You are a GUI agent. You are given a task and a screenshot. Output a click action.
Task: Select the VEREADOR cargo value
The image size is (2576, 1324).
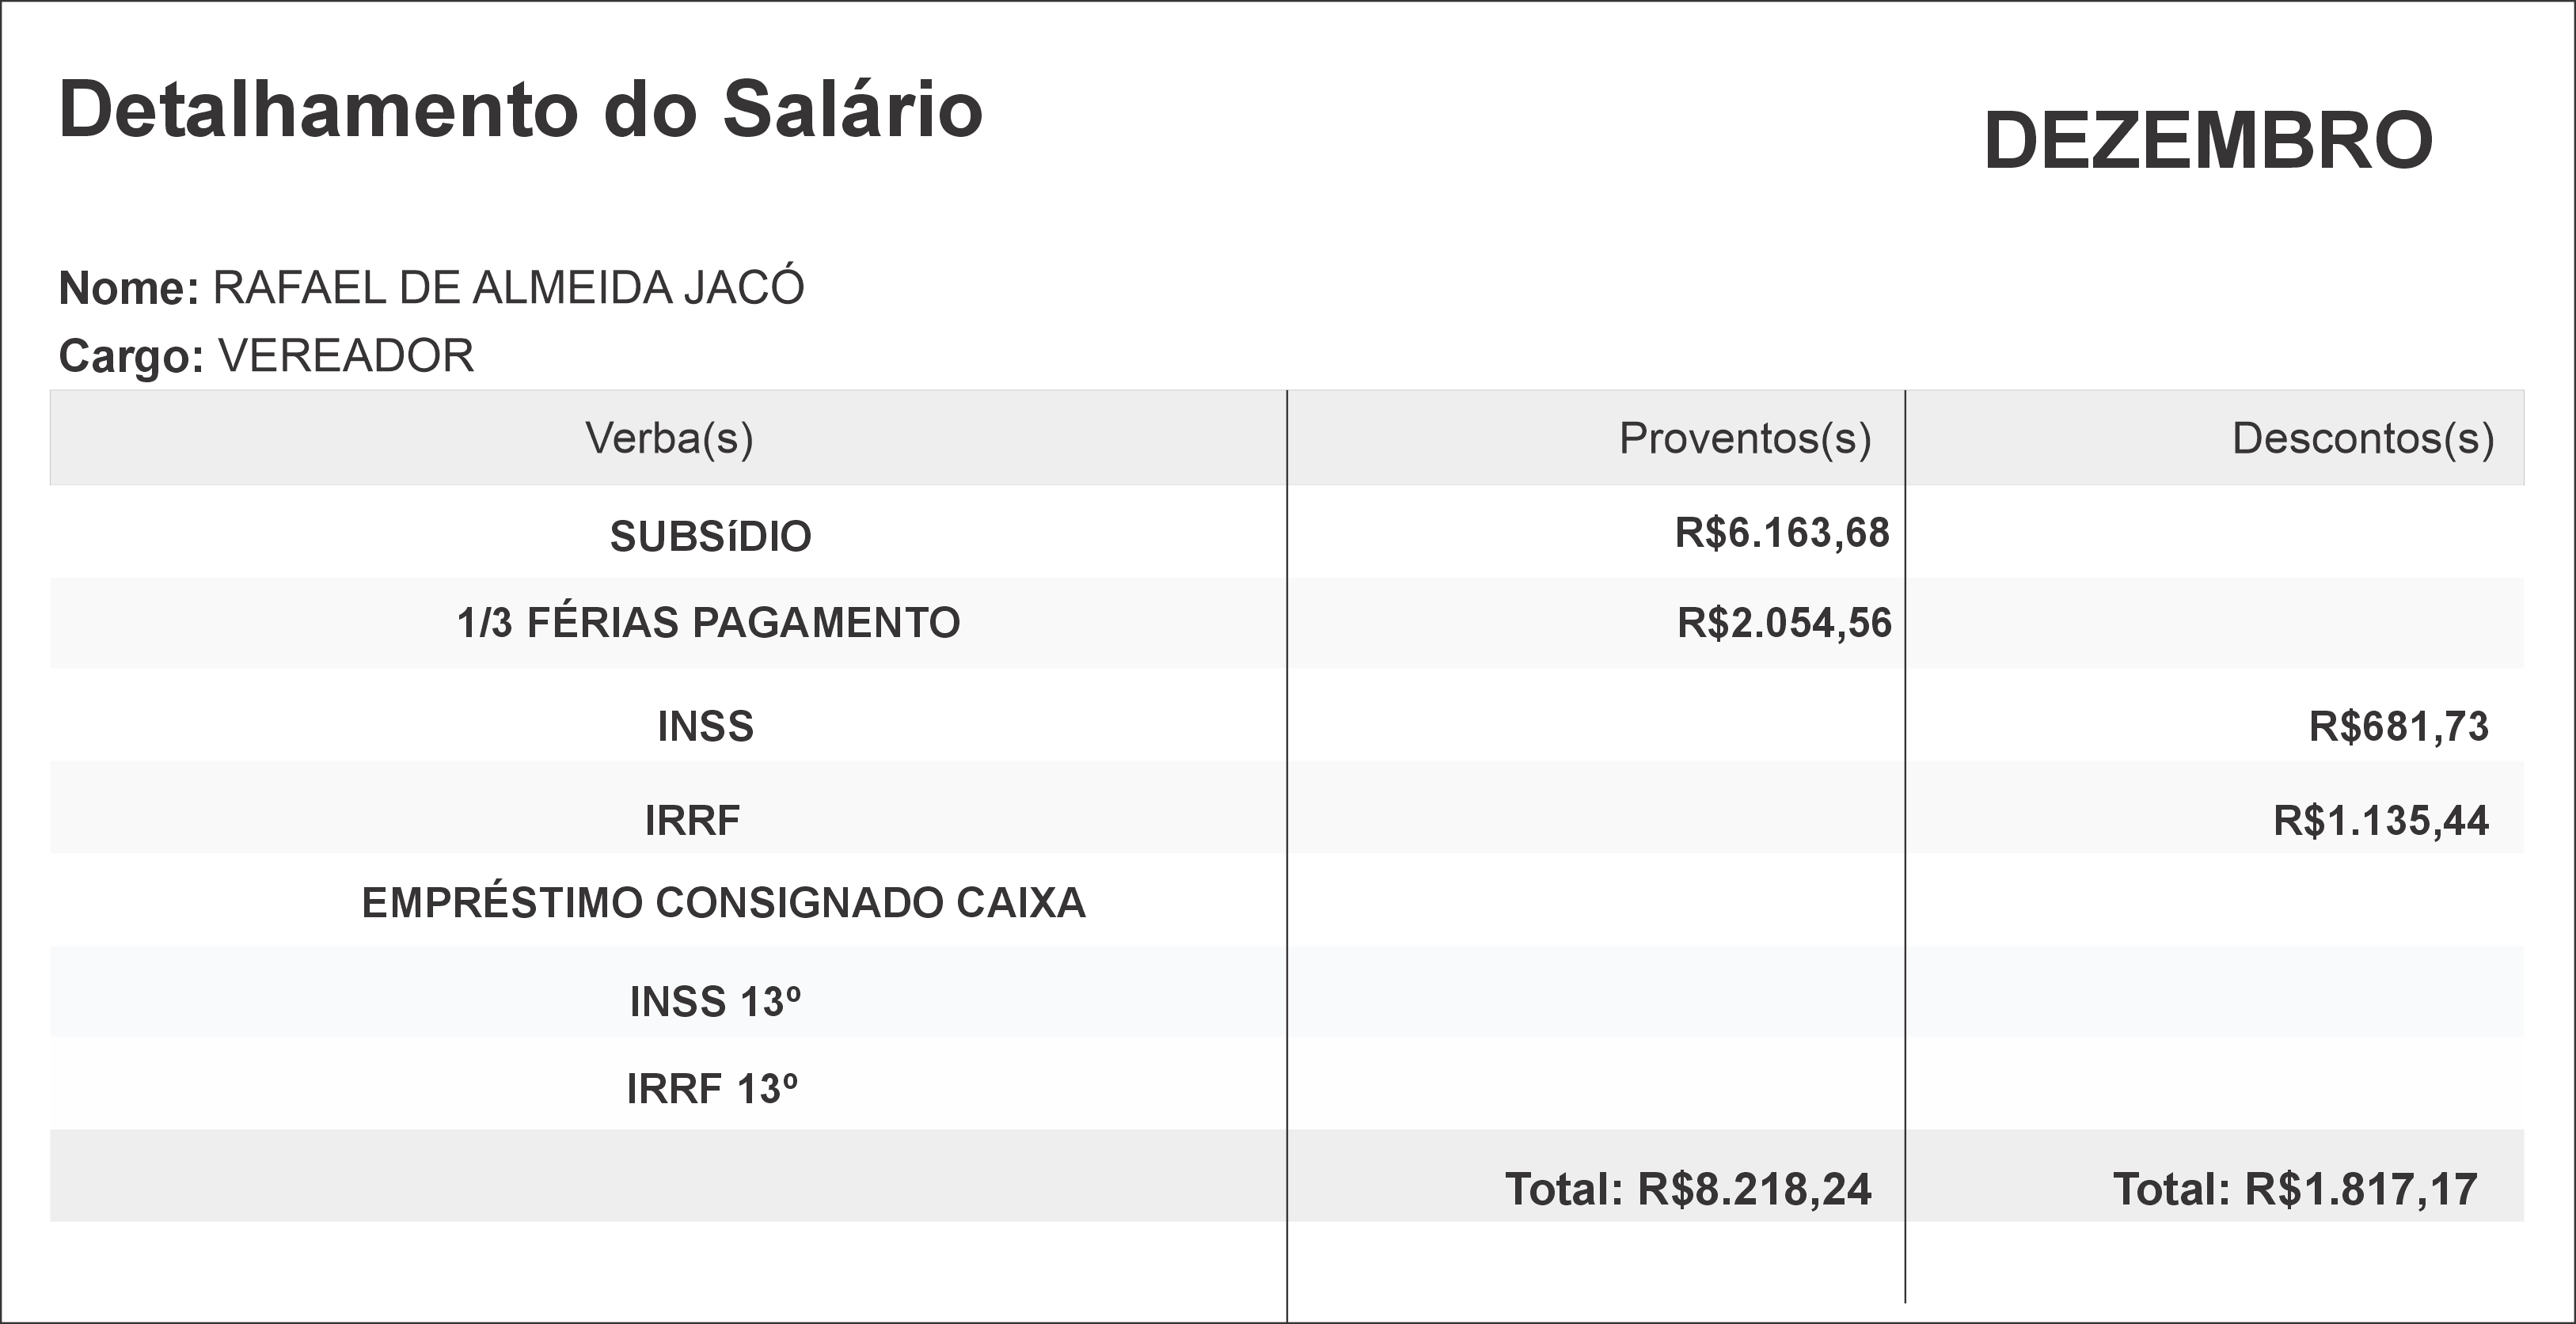346,356
